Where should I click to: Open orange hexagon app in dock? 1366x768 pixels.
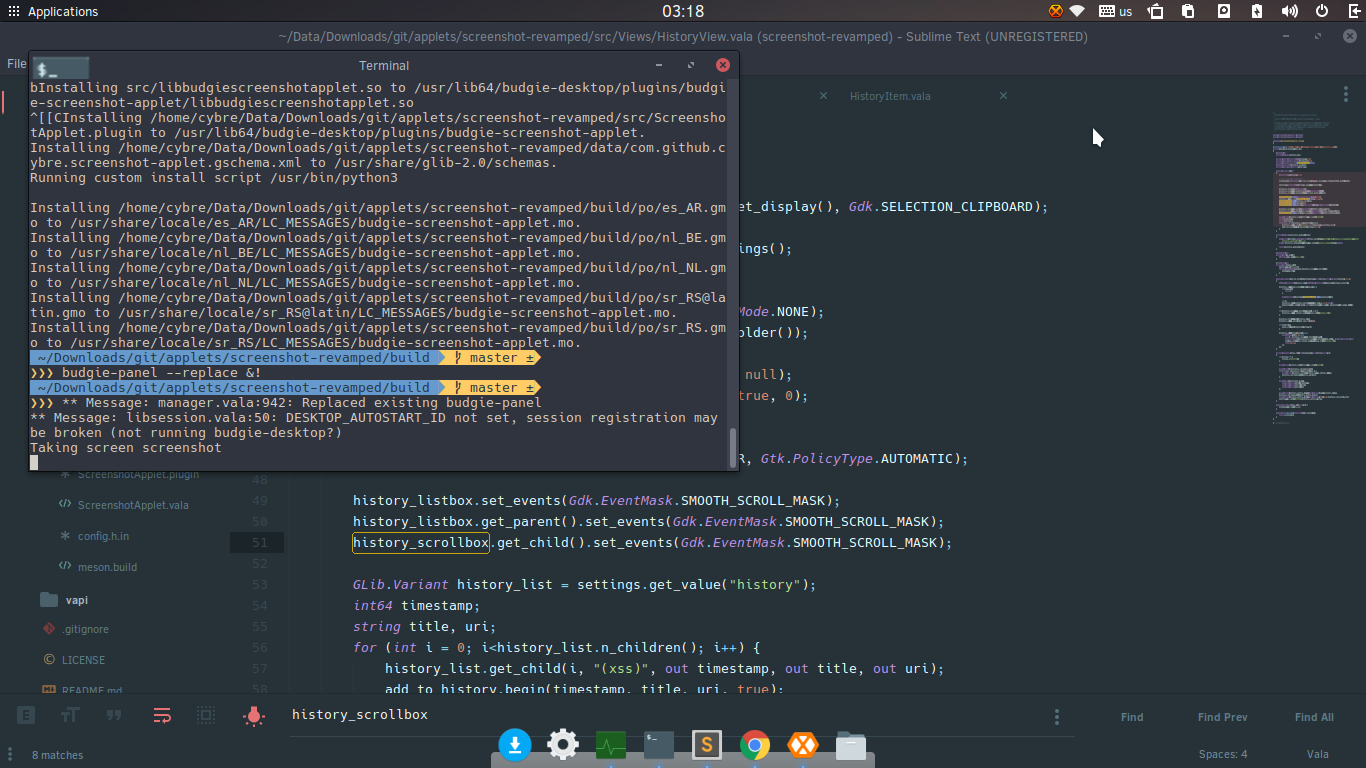[802, 745]
